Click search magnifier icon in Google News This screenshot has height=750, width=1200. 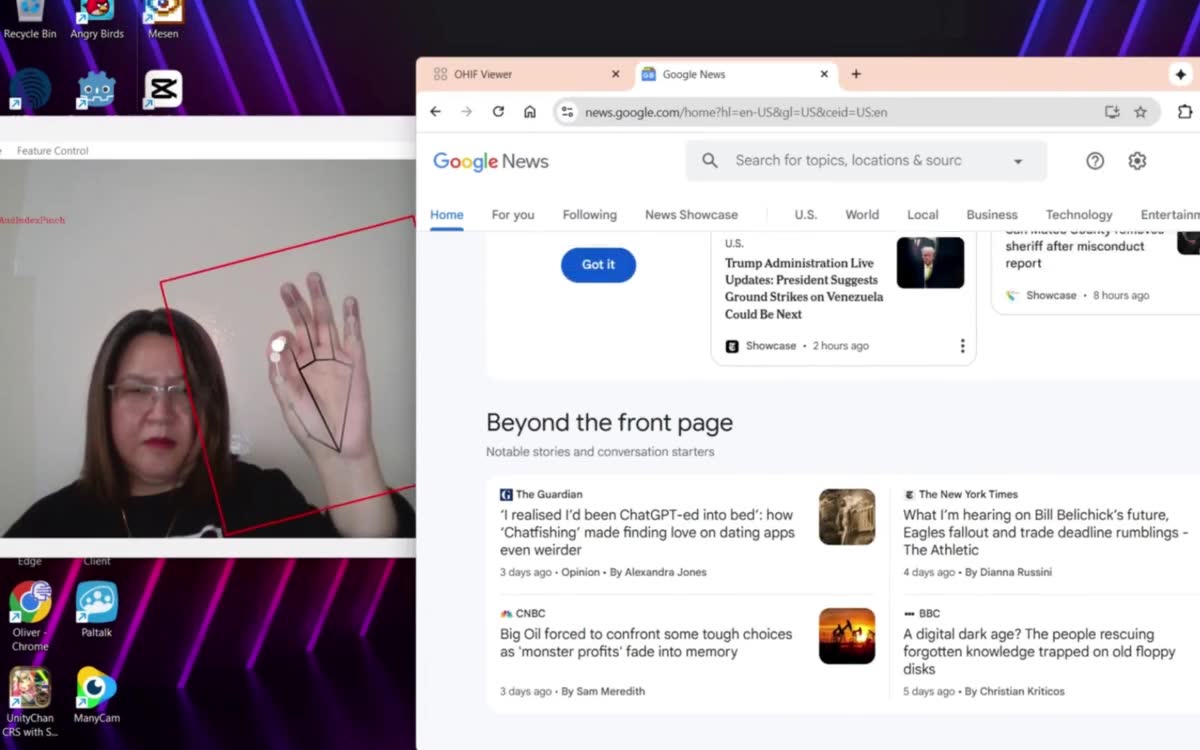(x=710, y=161)
